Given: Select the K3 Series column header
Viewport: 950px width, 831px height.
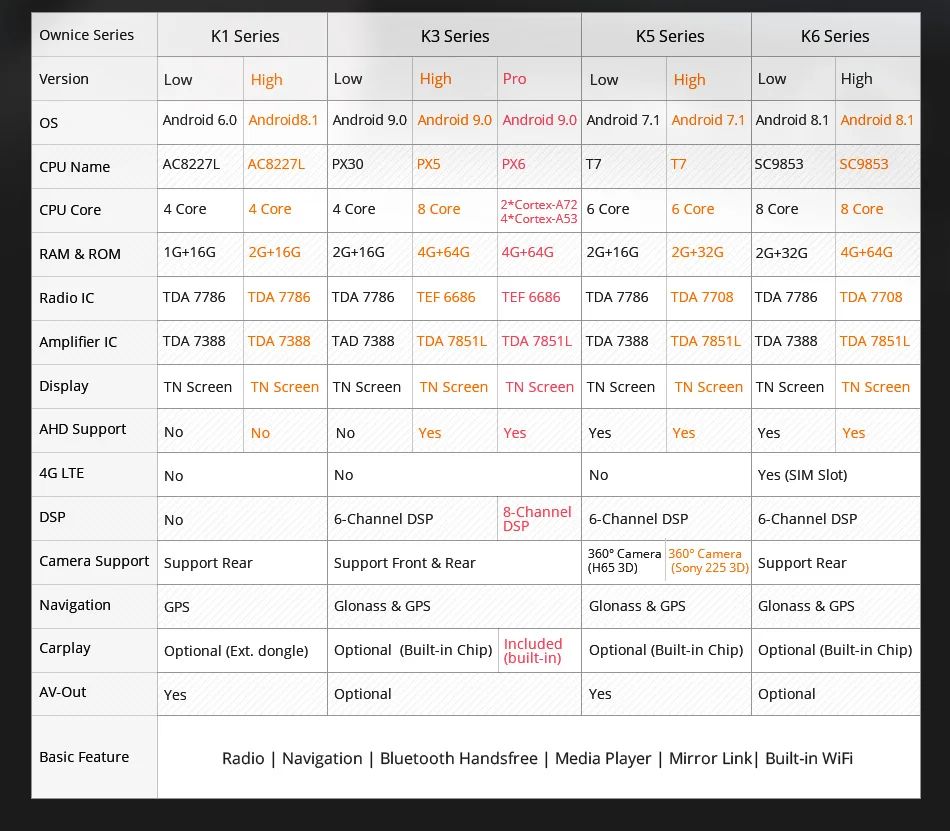Looking at the screenshot, I should click(x=454, y=35).
